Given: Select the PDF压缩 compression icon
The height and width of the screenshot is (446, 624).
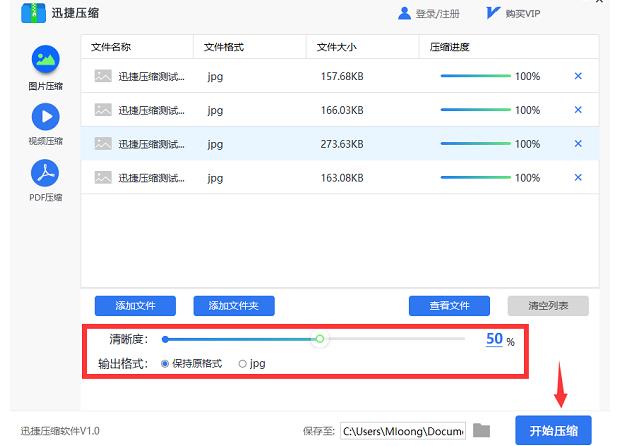Looking at the screenshot, I should pos(45,173).
